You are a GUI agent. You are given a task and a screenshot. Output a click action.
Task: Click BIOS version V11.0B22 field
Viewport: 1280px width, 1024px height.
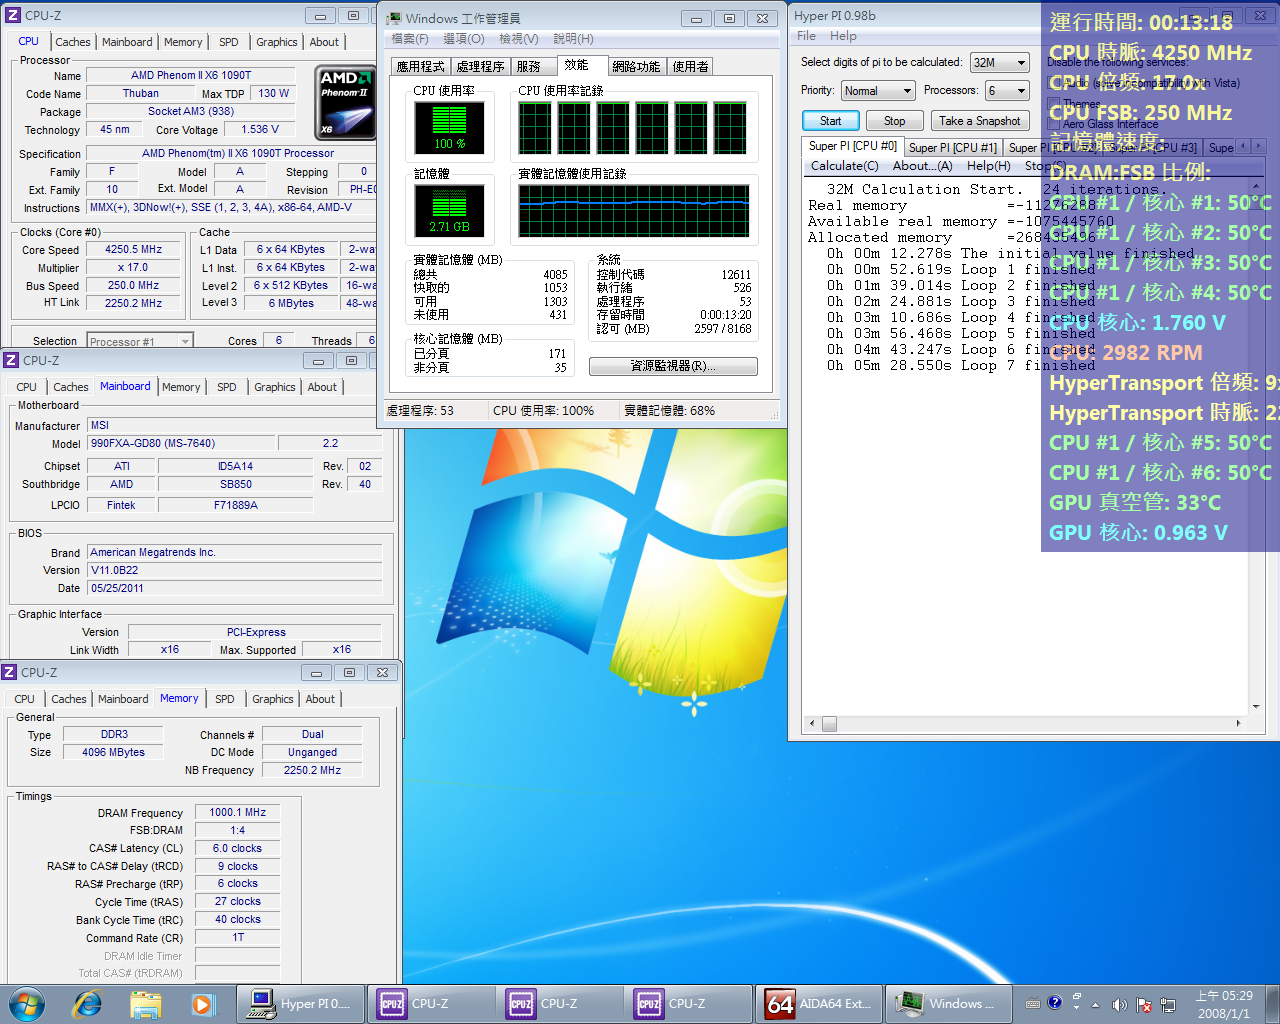235,570
